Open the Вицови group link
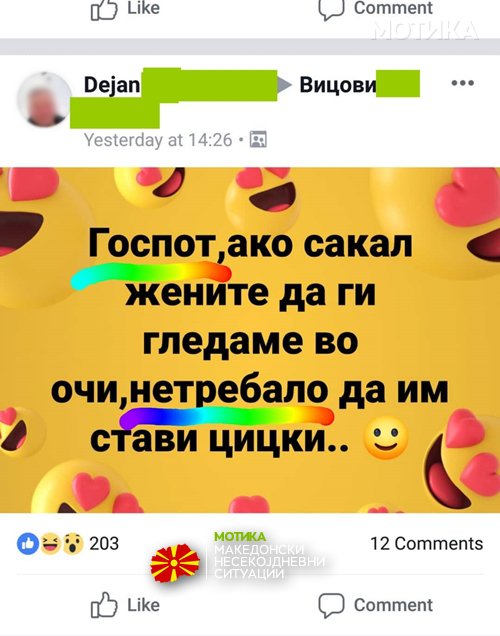Viewport: 500px width, 636px height. (337, 84)
